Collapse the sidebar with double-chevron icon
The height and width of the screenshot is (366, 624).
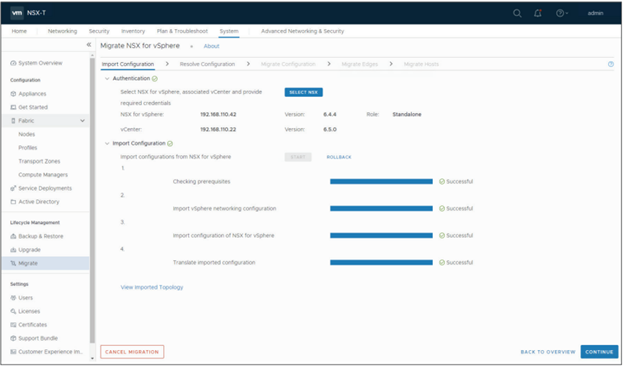pyautogui.click(x=89, y=45)
